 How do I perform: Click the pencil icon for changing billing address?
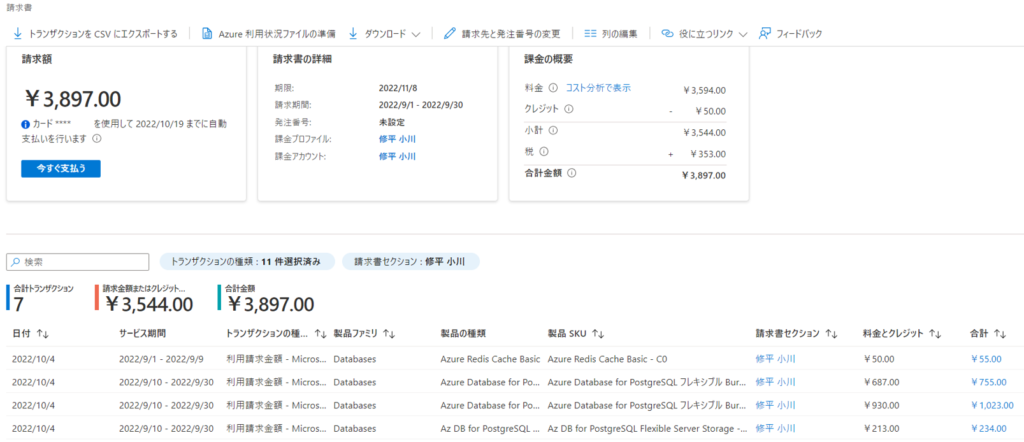click(x=450, y=33)
